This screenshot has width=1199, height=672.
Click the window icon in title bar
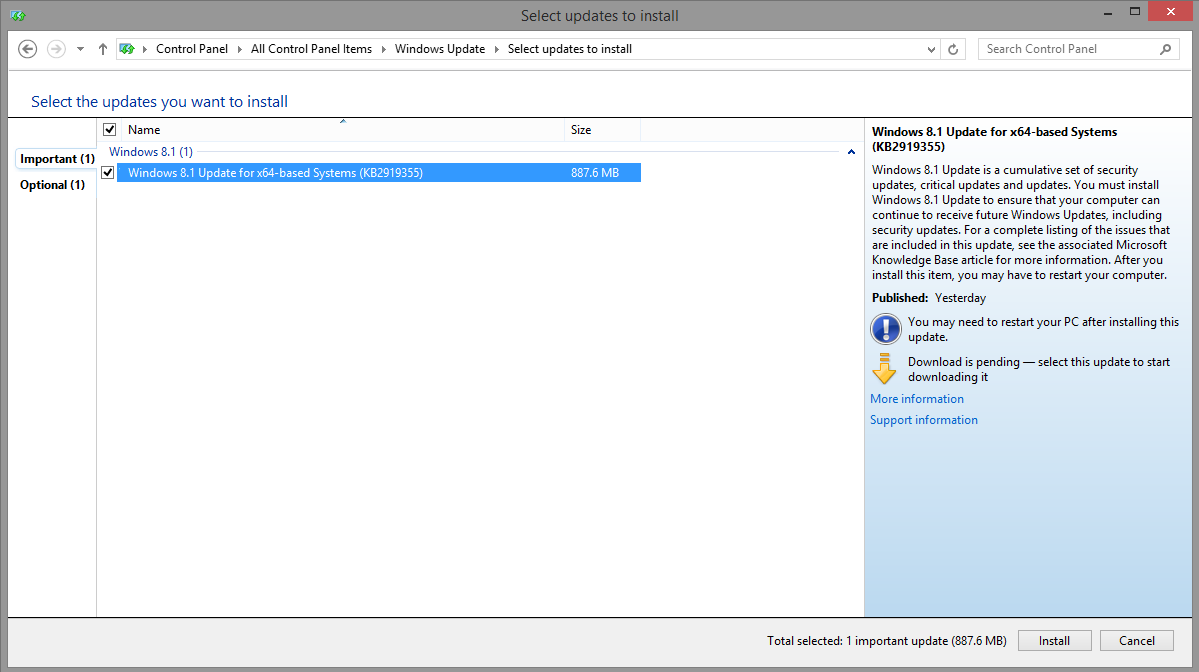pos(18,15)
